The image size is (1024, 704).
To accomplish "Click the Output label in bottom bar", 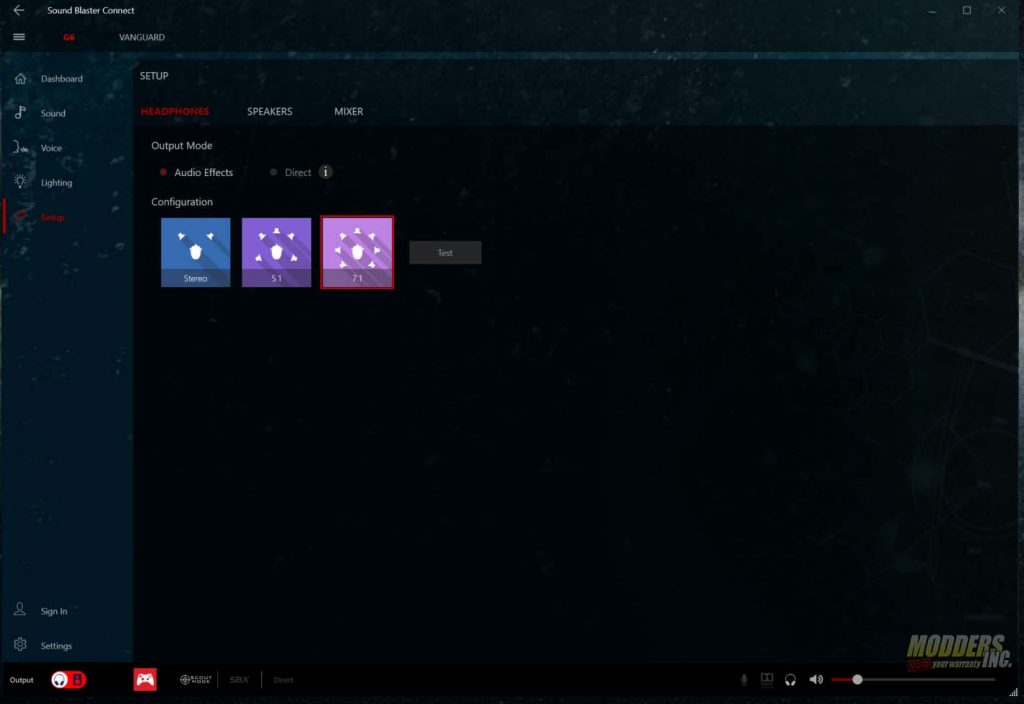I will pyautogui.click(x=22, y=680).
